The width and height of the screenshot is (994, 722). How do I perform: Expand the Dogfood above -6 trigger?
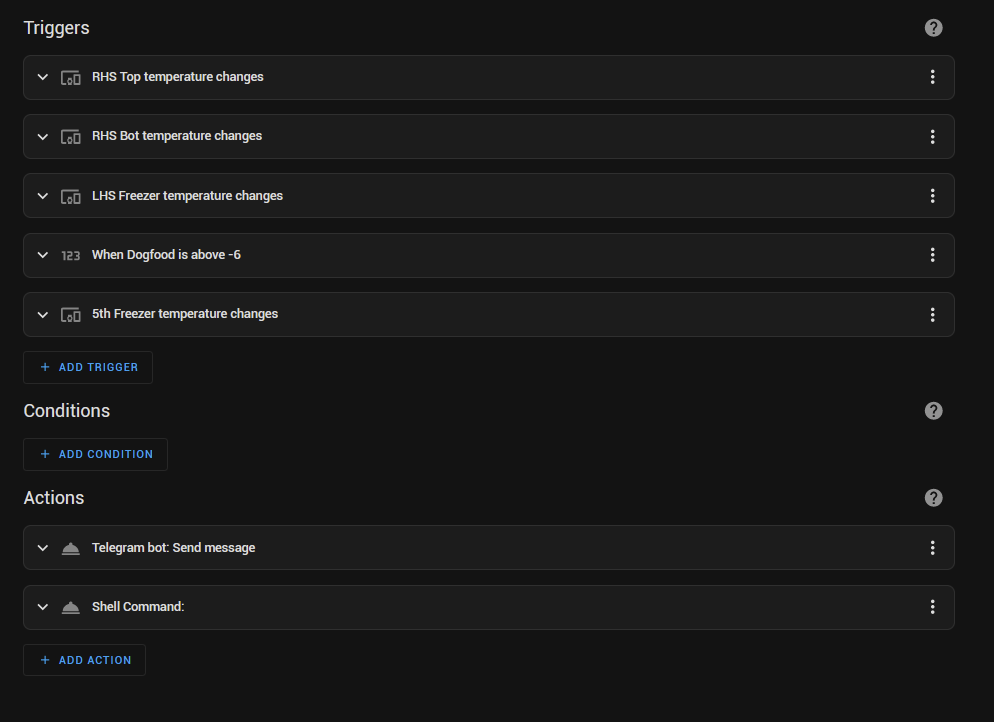(x=42, y=255)
